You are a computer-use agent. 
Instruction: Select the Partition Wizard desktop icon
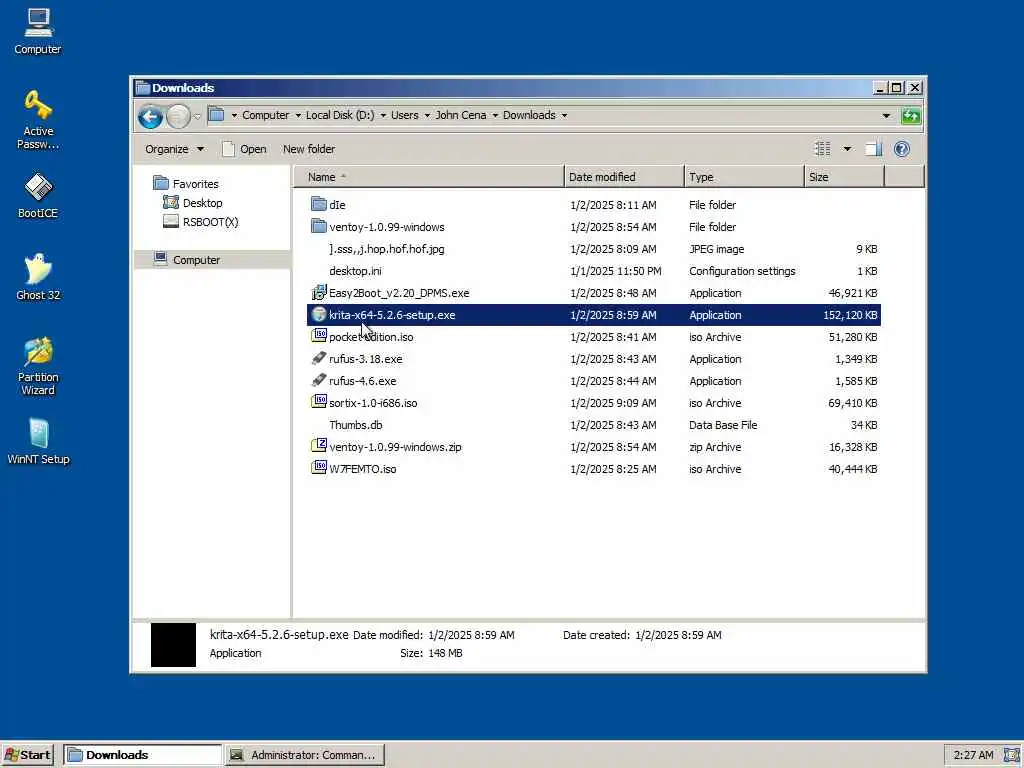38,366
